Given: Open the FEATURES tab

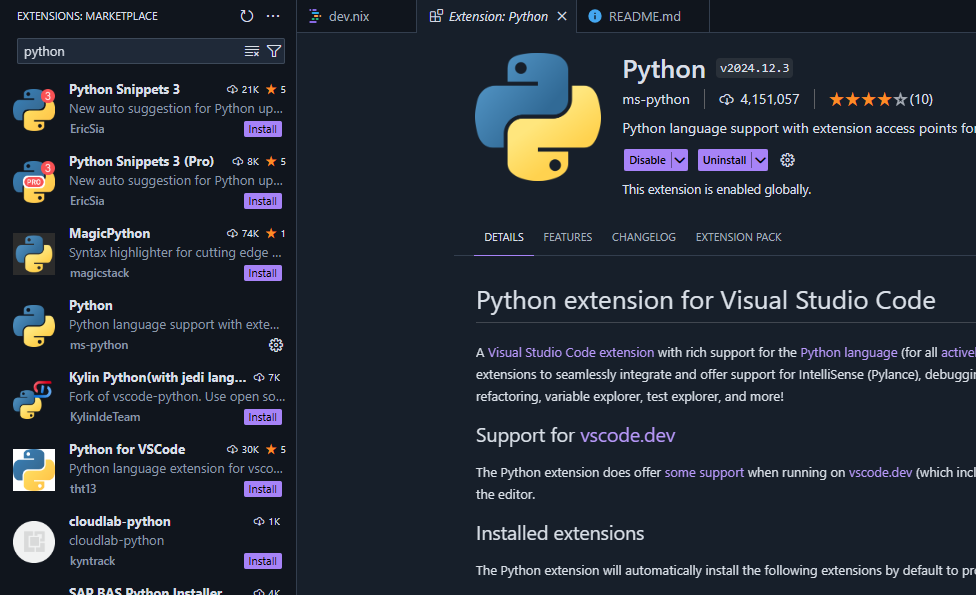Looking at the screenshot, I should pos(568,237).
